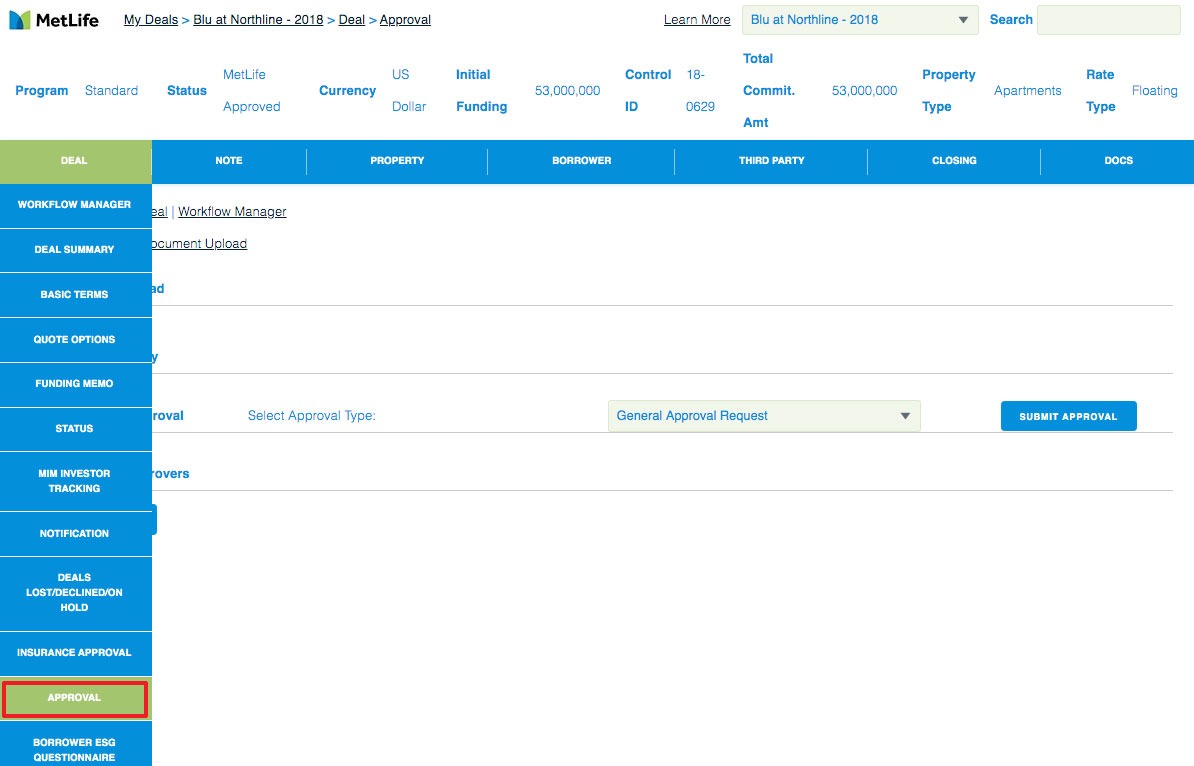Click the Deal breadcrumb link
This screenshot has height=766, width=1194.
(352, 20)
